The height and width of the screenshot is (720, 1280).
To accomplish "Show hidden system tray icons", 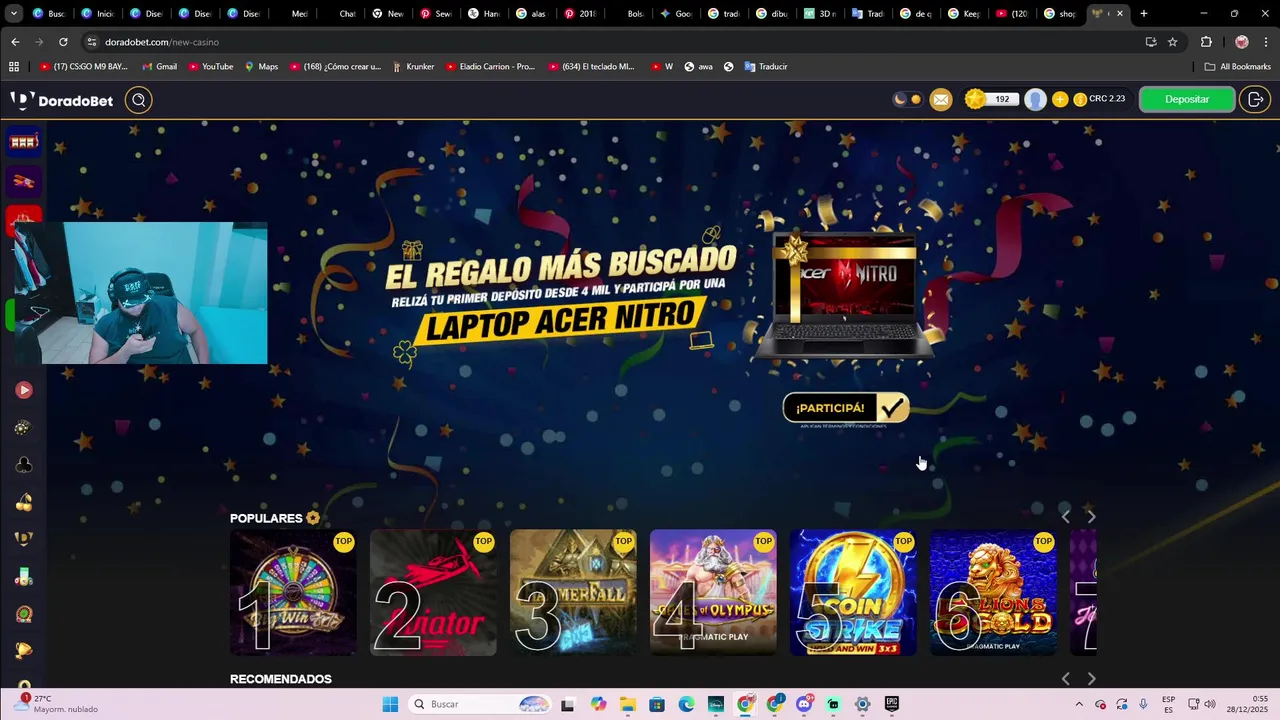I will click(1078, 704).
